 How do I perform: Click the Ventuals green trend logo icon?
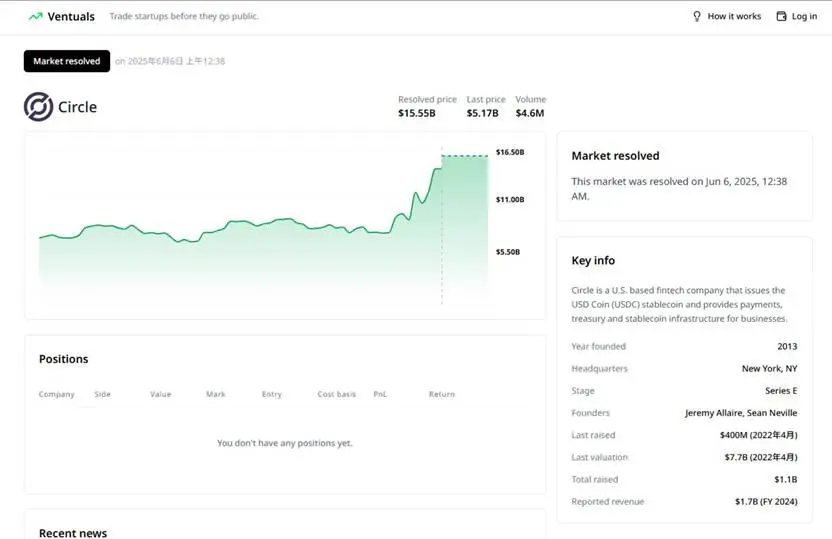point(36,16)
